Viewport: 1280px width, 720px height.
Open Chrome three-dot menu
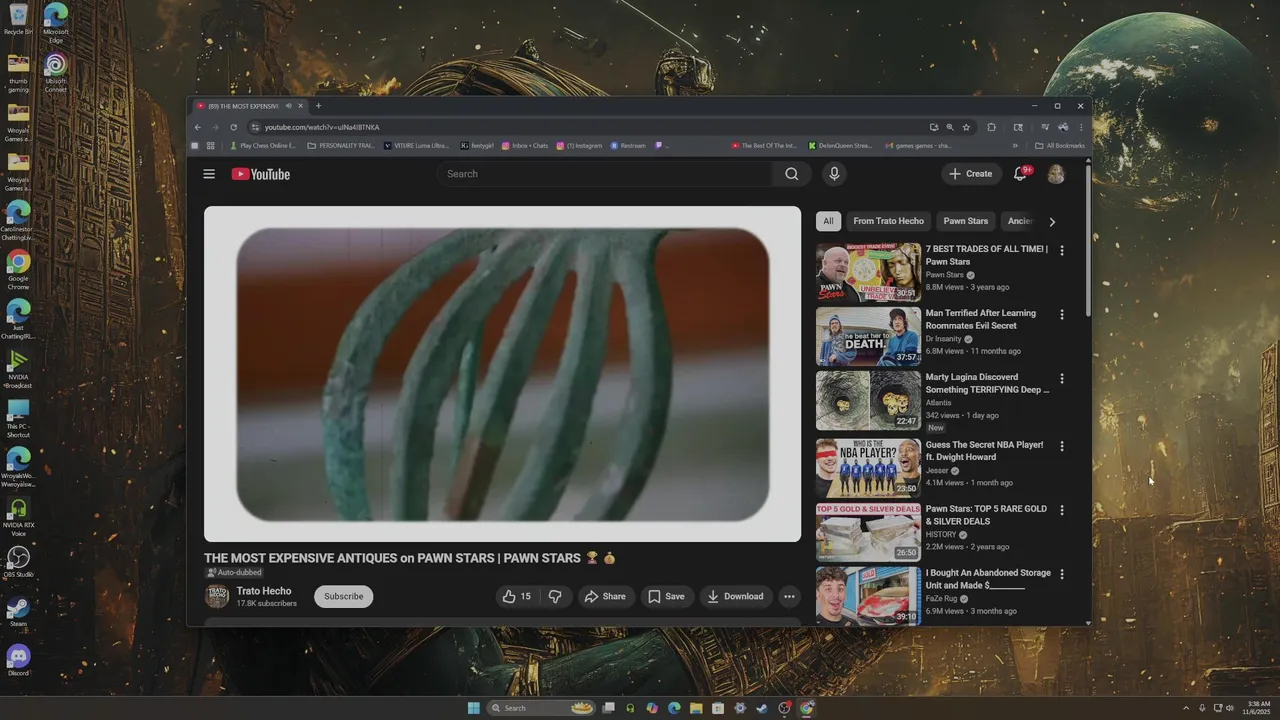click(1080, 127)
